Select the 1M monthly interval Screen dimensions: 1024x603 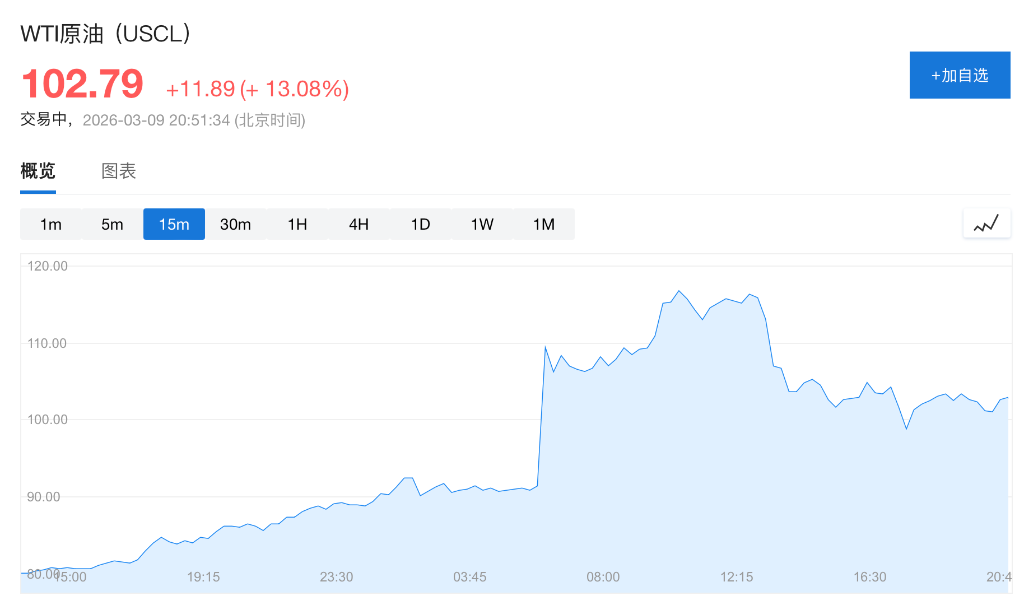tap(543, 224)
